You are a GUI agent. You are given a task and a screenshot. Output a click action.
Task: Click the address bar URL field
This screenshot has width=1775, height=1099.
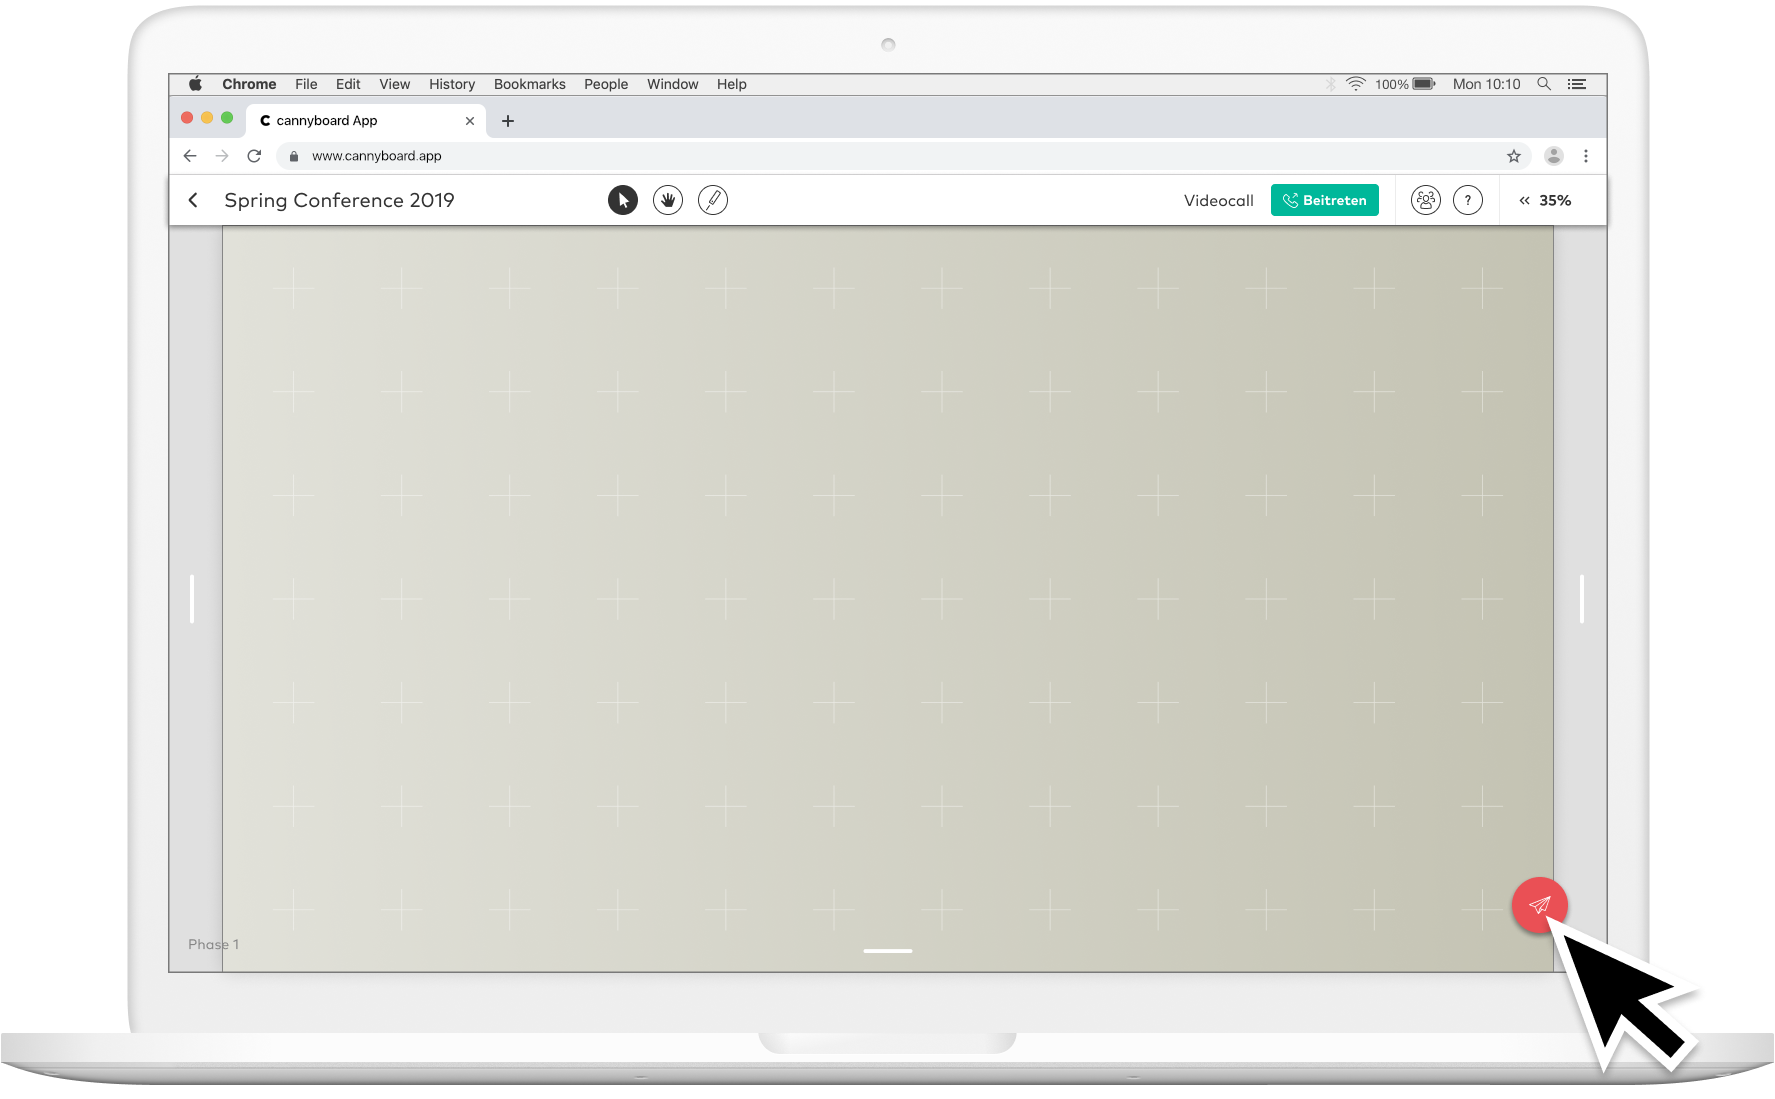pos(903,156)
